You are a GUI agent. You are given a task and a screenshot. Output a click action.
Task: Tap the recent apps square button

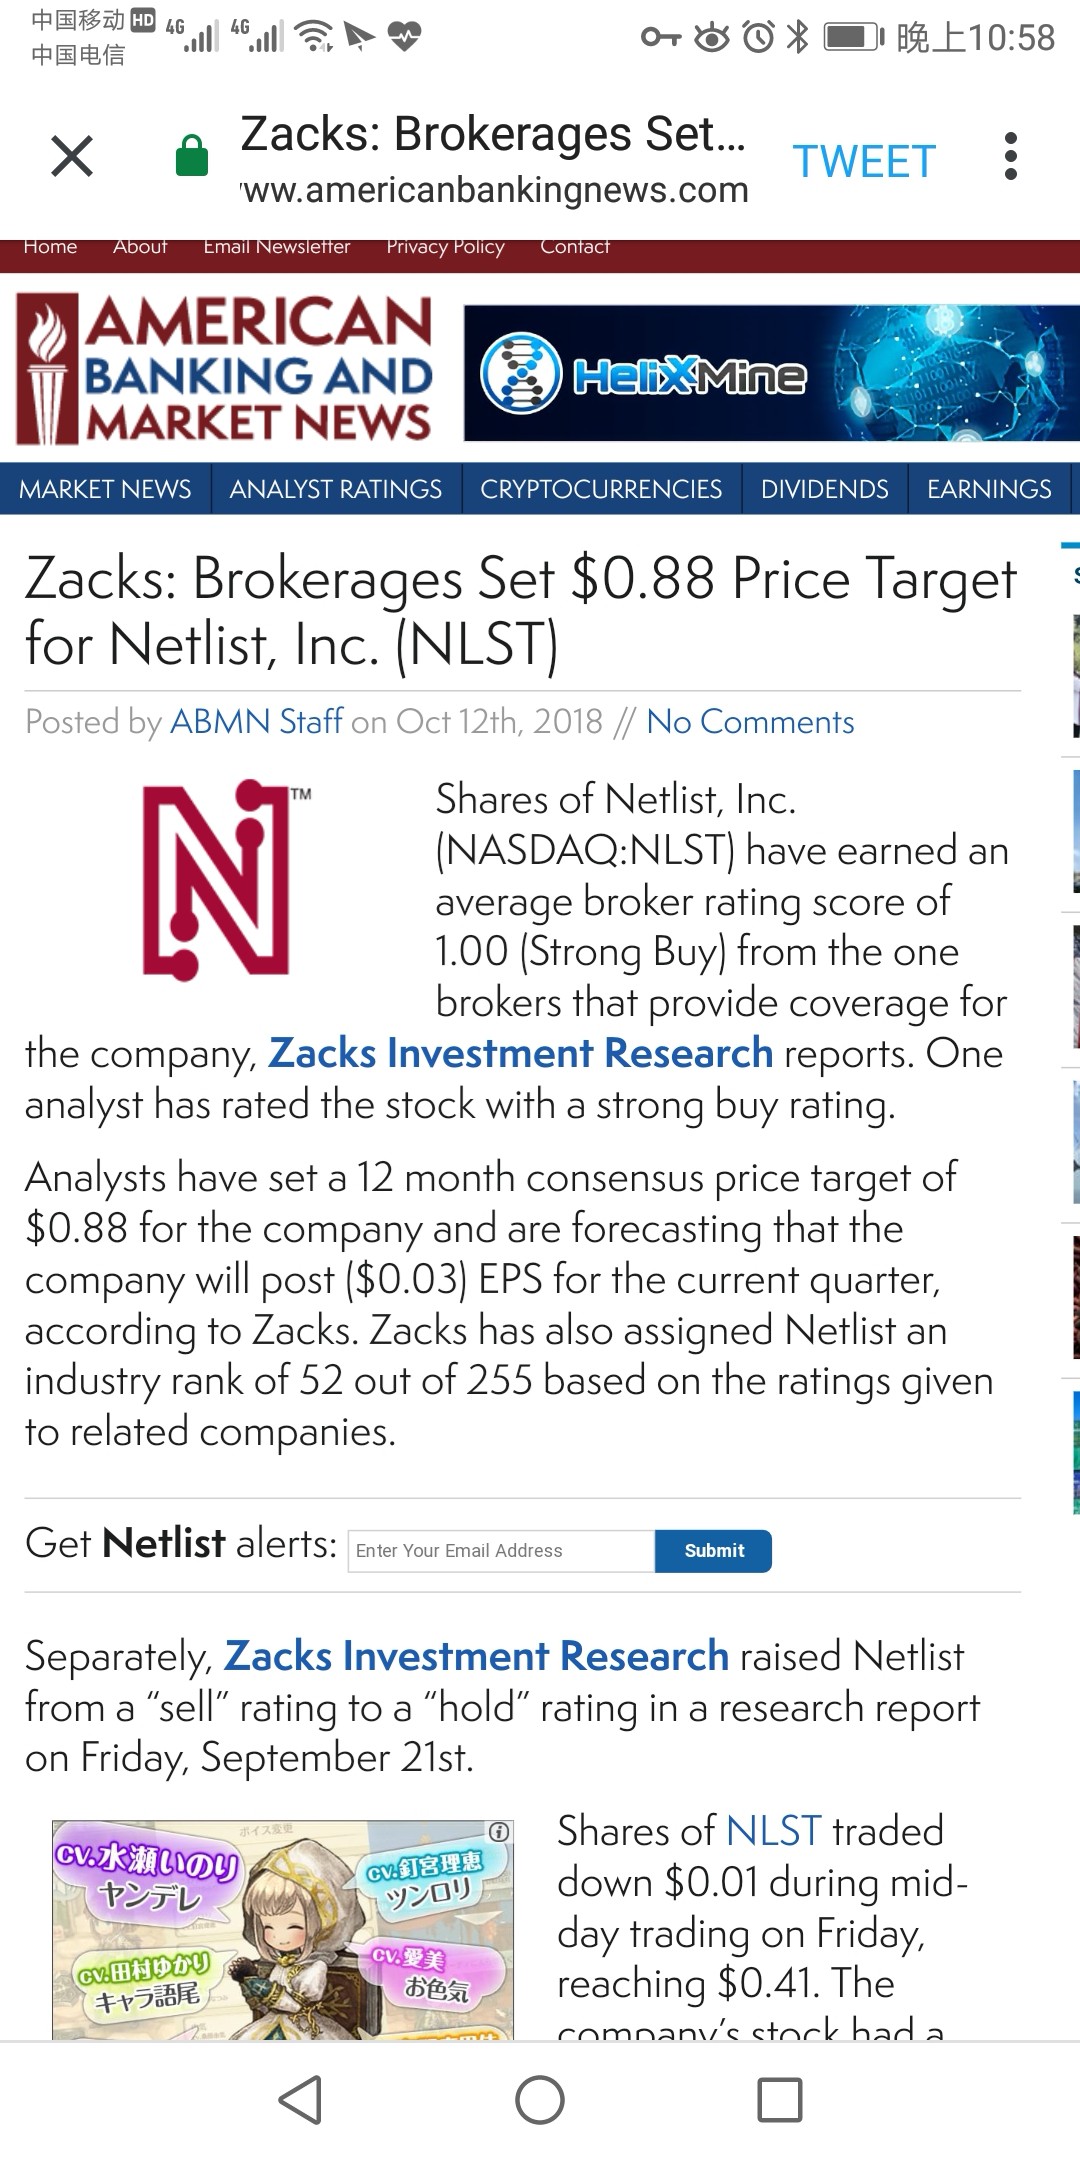[780, 2099]
